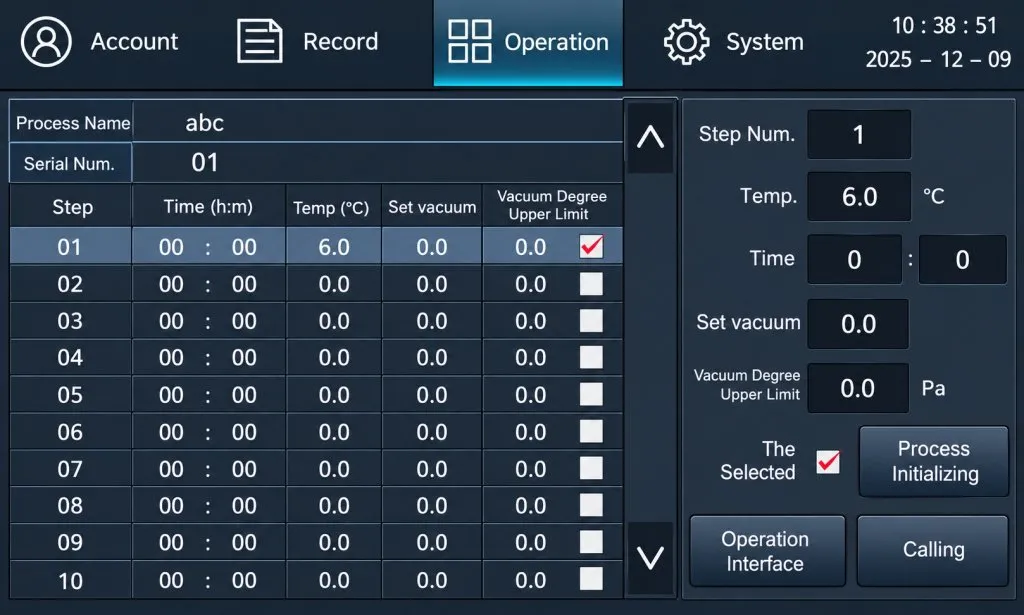Enable the step 03 checkbox
Screen dimensions: 1024x615
(x=592, y=321)
